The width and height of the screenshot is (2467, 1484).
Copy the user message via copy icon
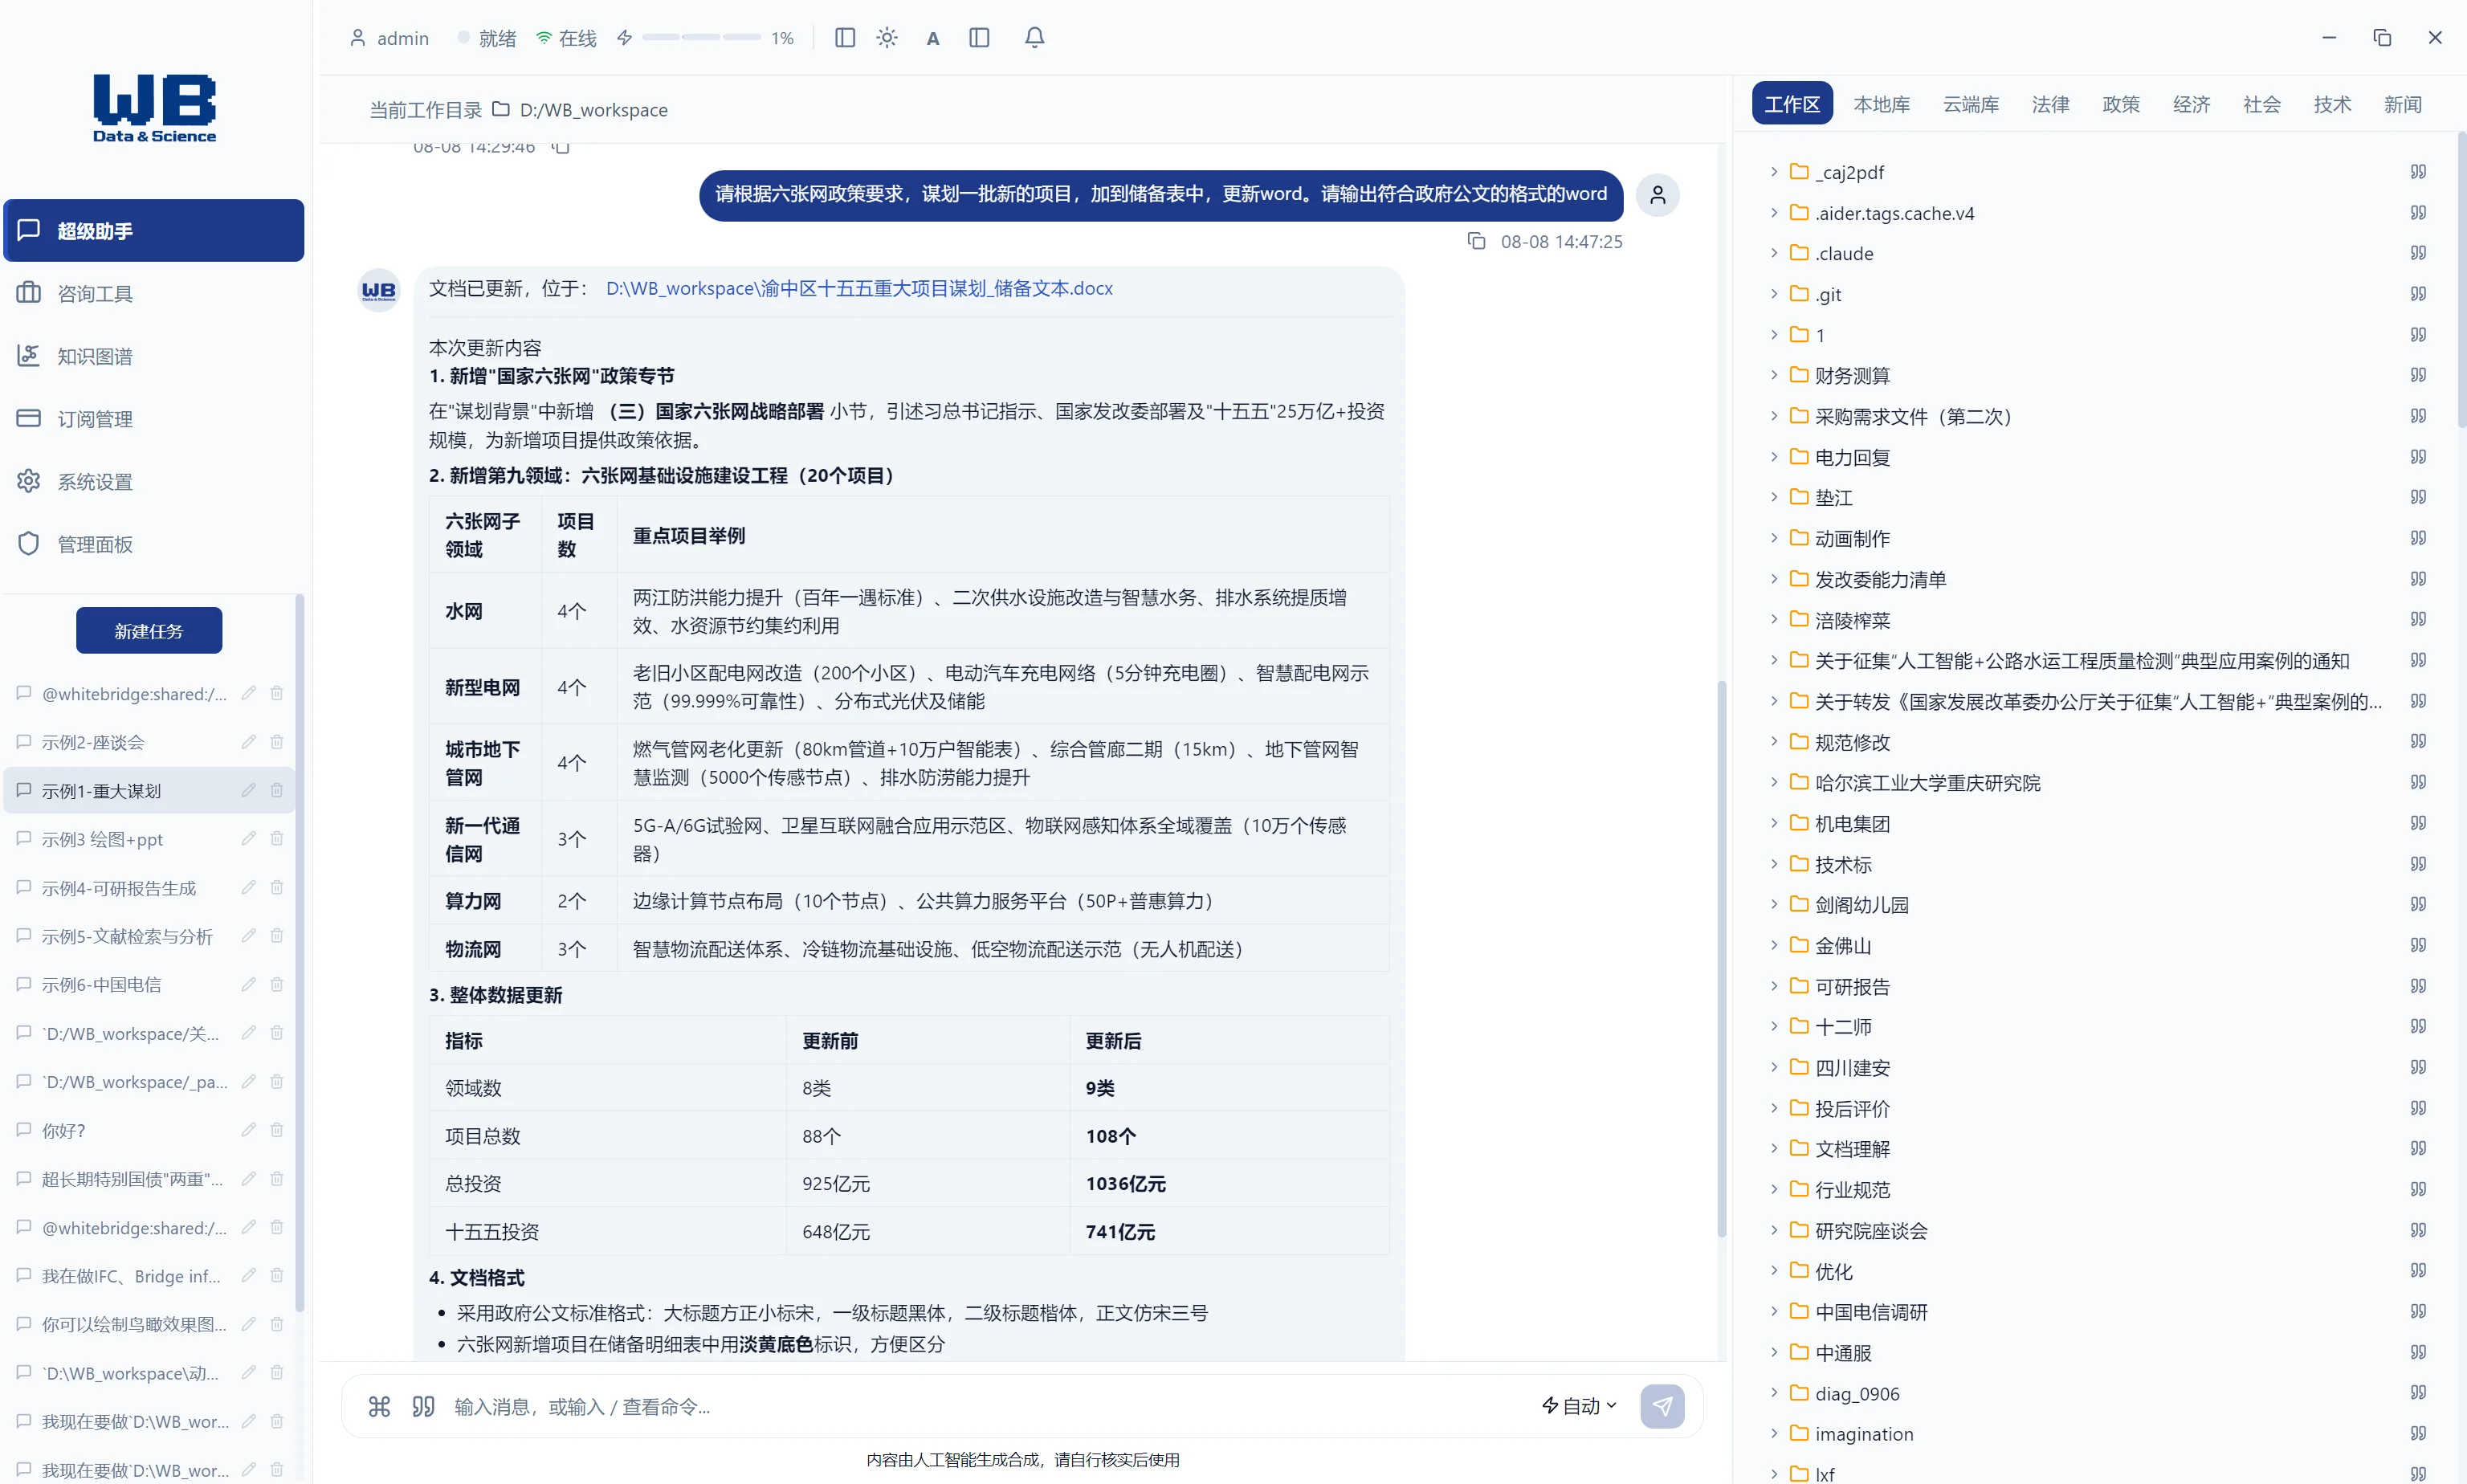pyautogui.click(x=1477, y=241)
